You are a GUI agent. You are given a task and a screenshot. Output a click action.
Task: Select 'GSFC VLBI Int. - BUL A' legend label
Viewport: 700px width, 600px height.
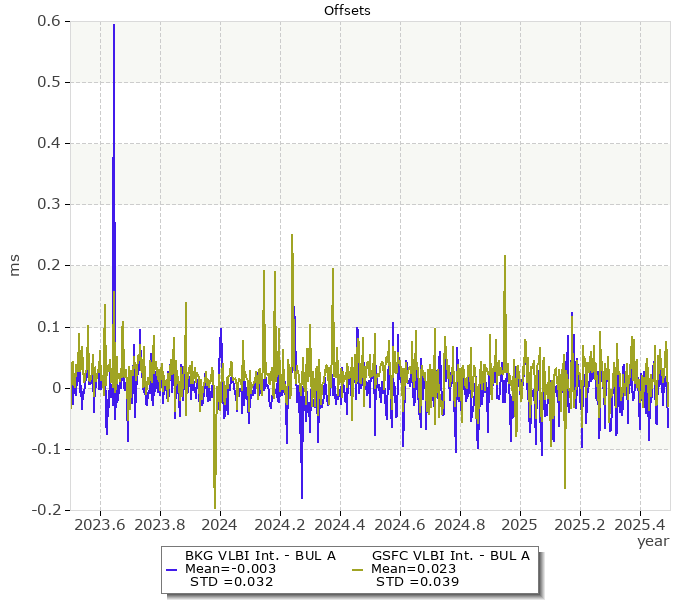tap(451, 556)
